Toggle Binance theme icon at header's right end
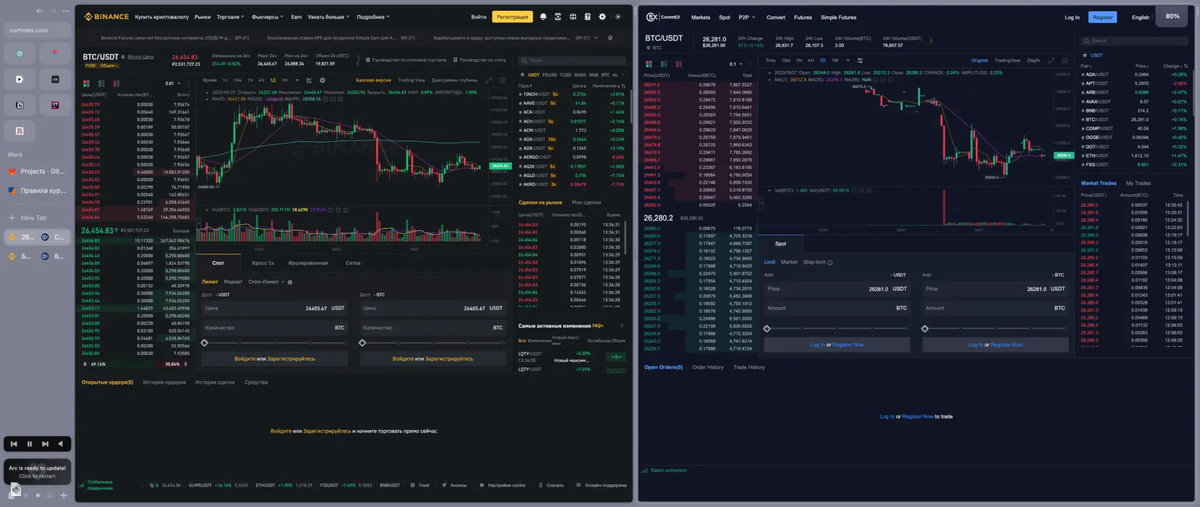 618,17
